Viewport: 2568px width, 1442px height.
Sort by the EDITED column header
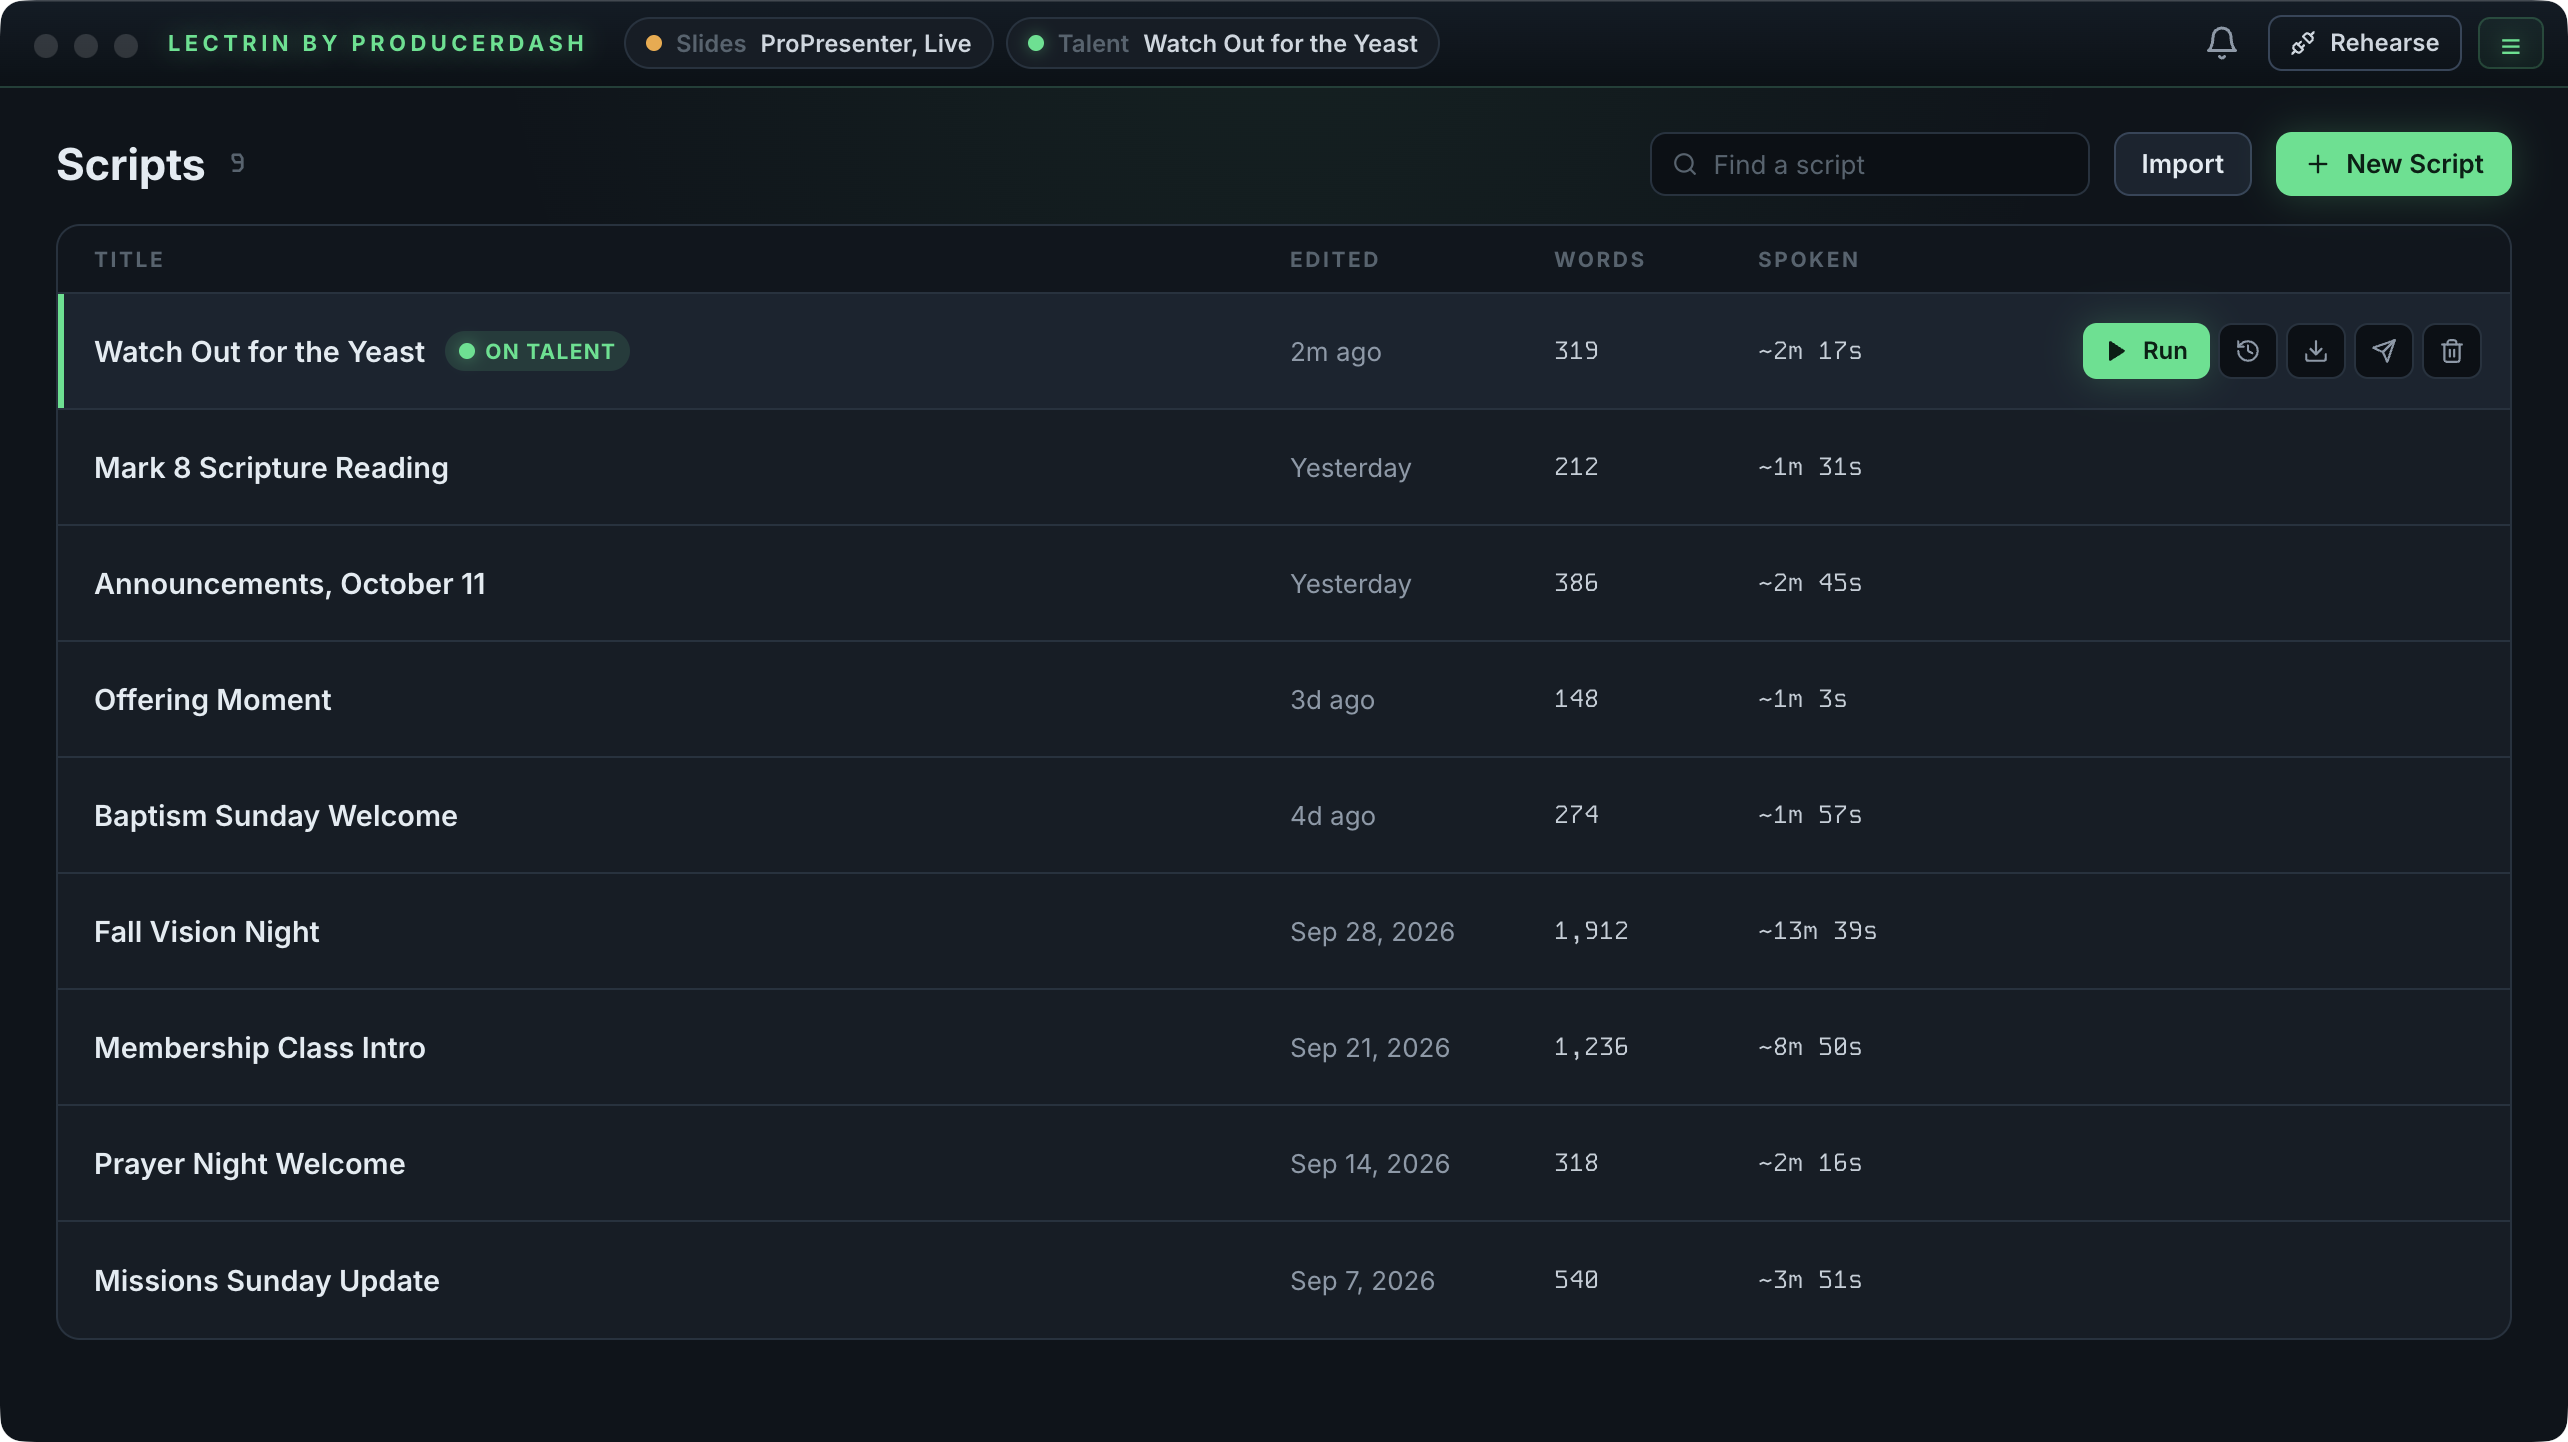1334,260
